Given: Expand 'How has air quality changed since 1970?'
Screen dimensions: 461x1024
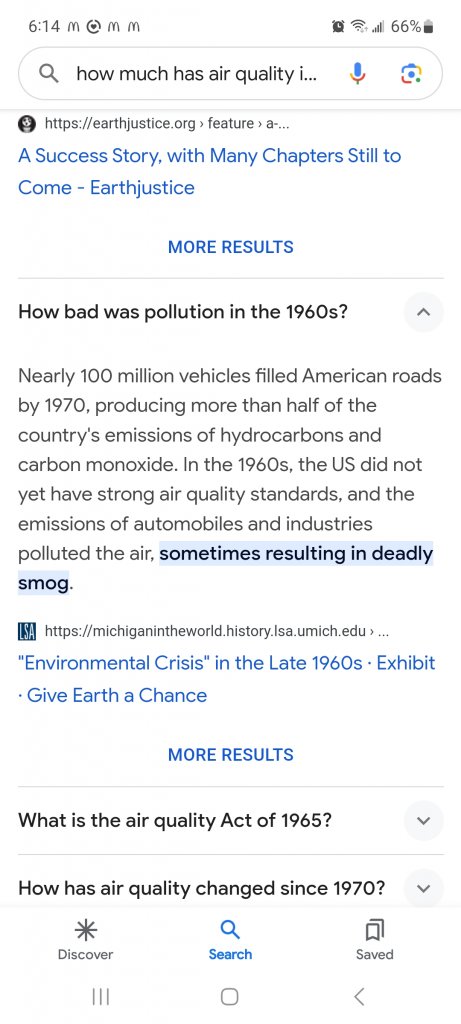Looking at the screenshot, I should pos(423,888).
